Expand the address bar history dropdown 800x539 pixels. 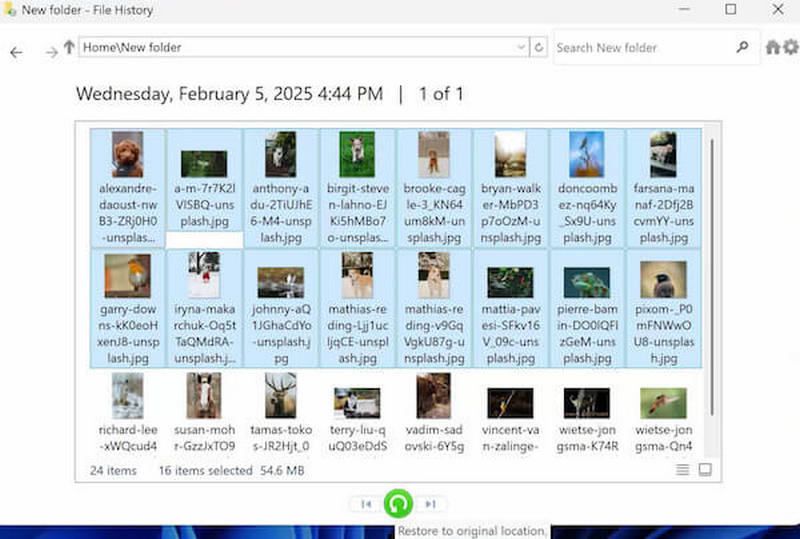click(521, 47)
